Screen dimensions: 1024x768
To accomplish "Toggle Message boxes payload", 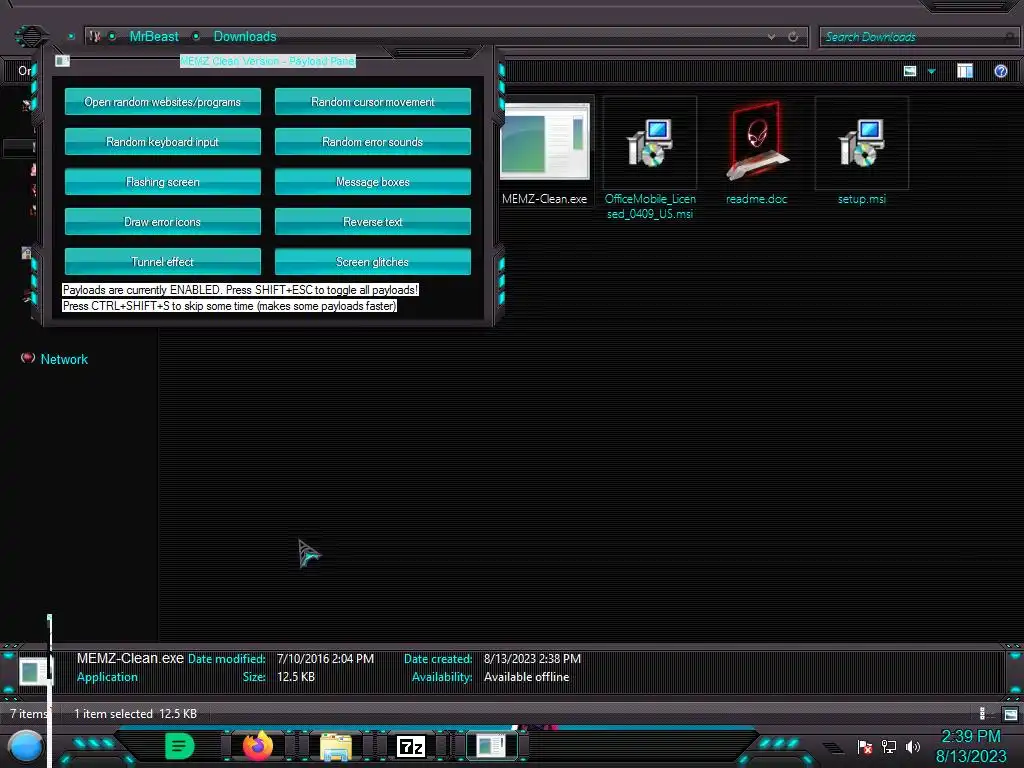I will point(373,182).
